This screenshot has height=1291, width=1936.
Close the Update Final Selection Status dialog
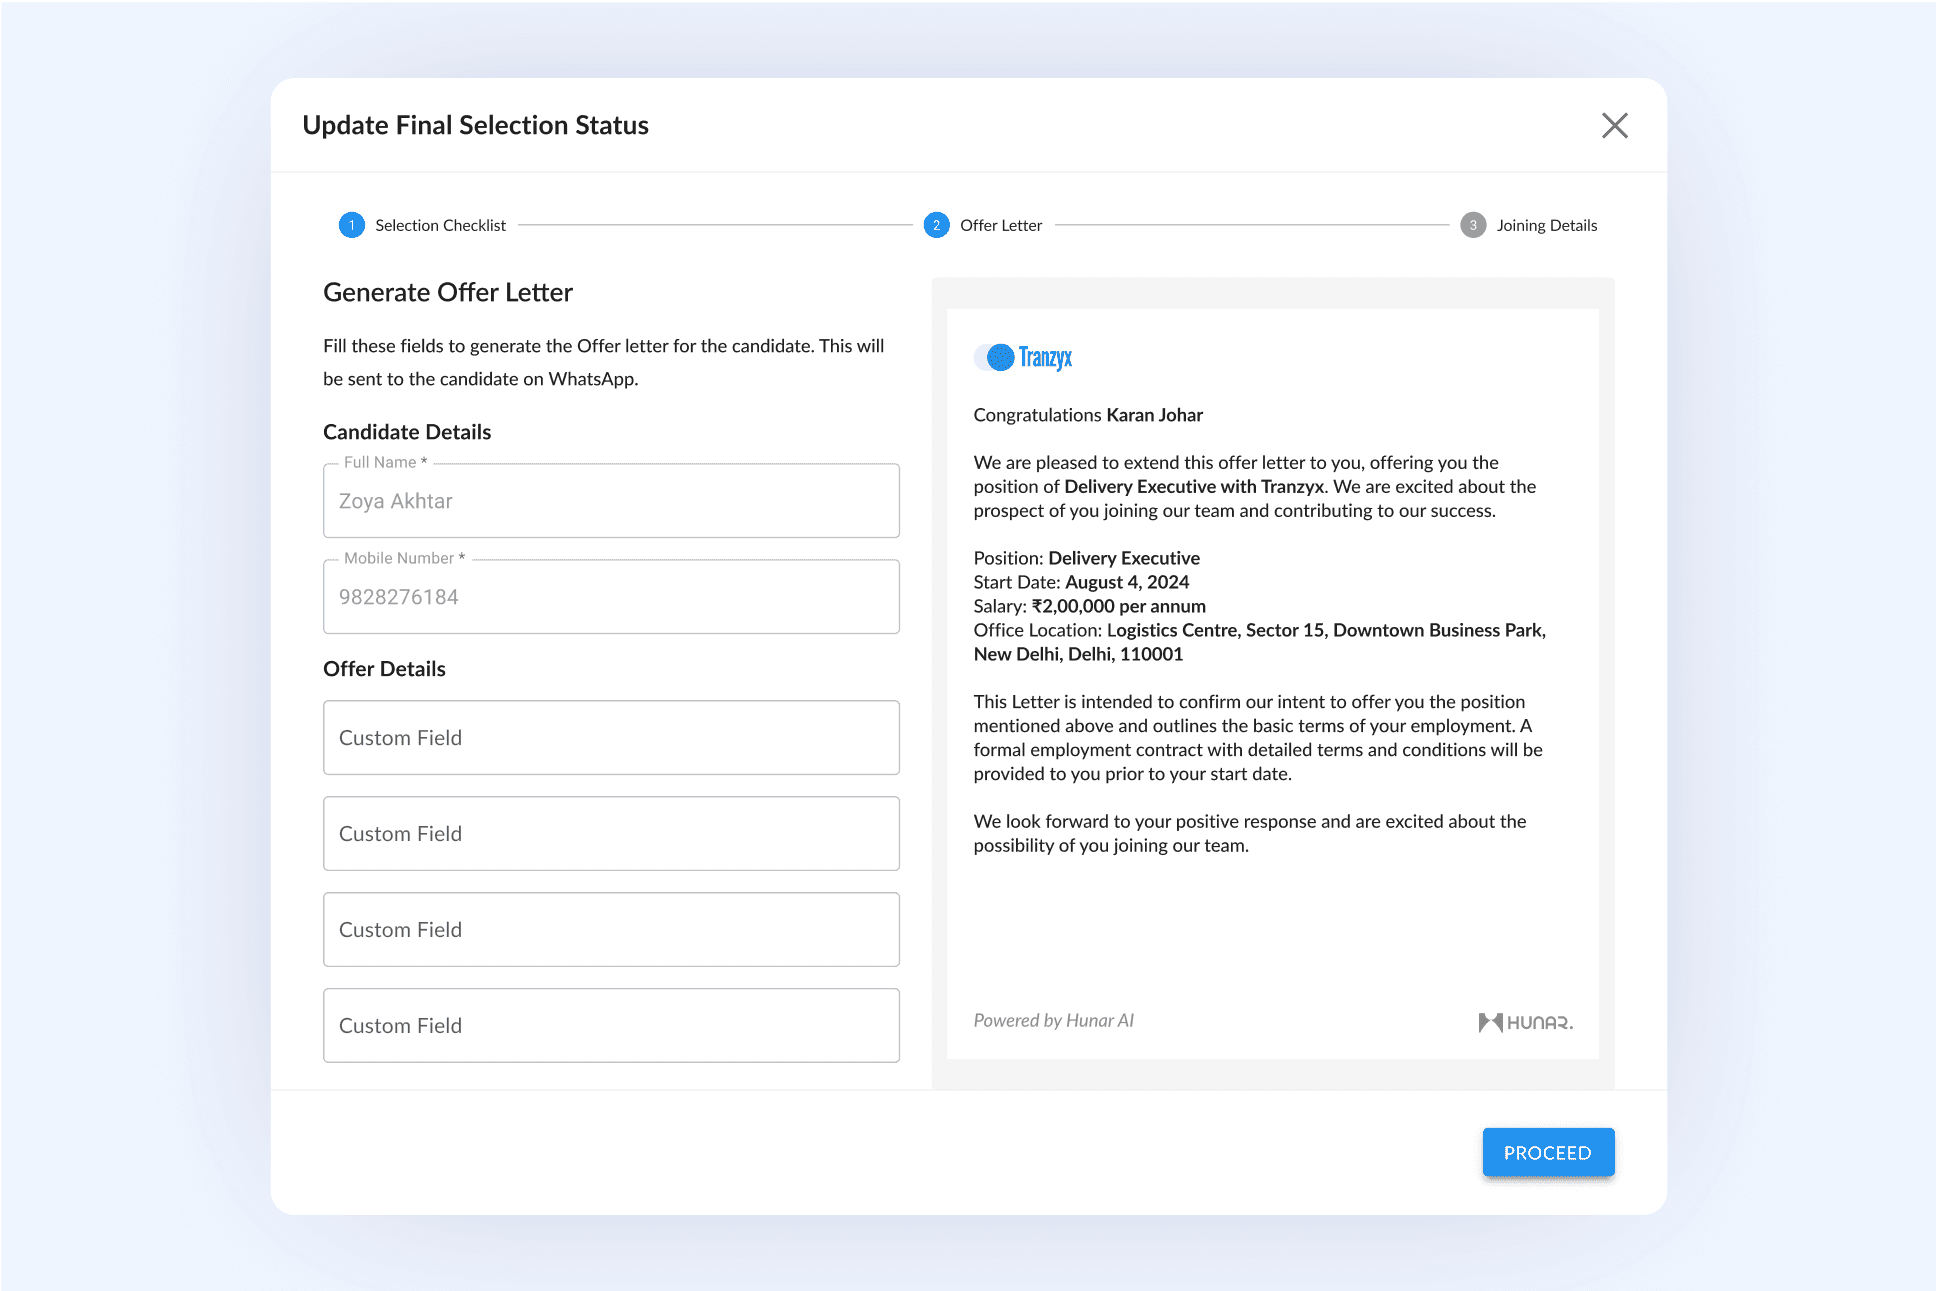coord(1614,125)
